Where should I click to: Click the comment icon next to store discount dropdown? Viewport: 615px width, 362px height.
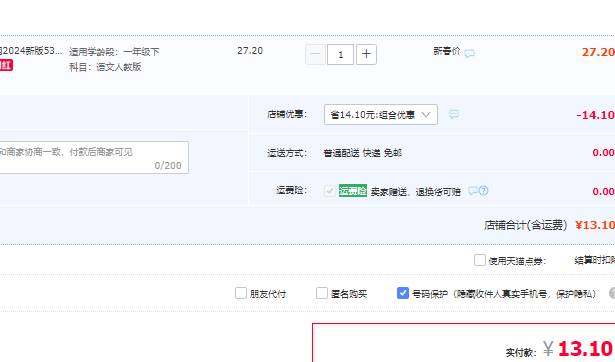(x=454, y=114)
